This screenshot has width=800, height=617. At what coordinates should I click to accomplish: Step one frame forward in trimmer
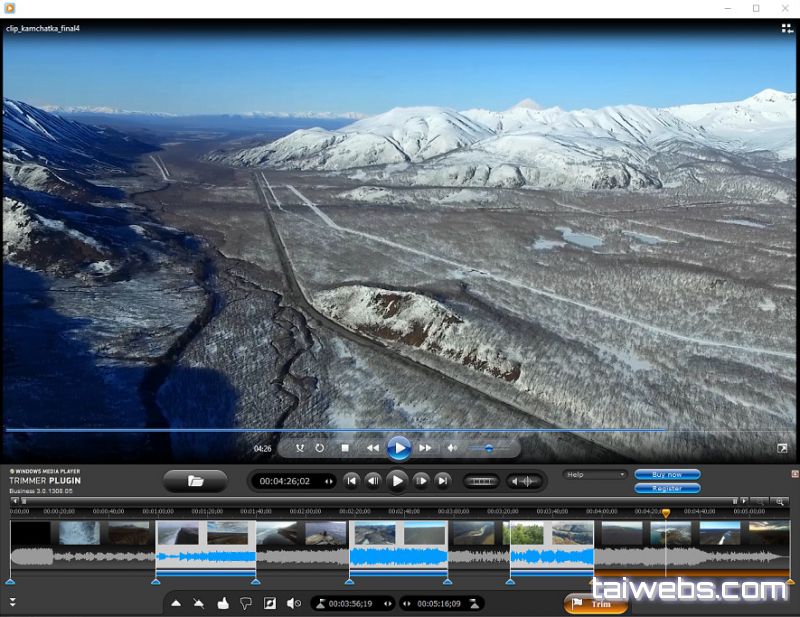[x=421, y=481]
